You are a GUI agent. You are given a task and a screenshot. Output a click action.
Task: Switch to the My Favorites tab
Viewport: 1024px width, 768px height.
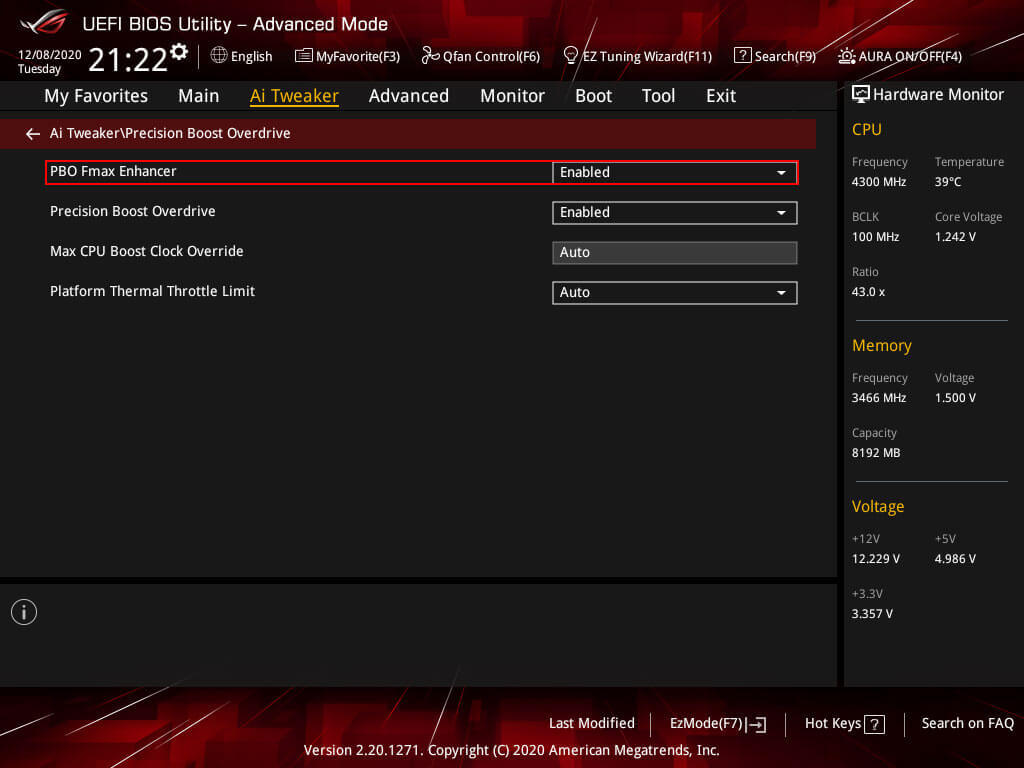96,96
